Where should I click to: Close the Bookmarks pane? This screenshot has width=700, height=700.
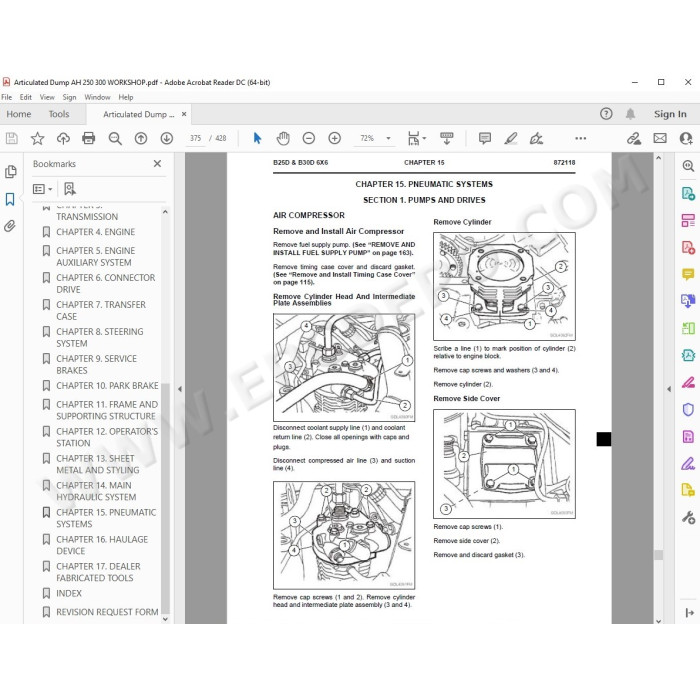pyautogui.click(x=157, y=164)
